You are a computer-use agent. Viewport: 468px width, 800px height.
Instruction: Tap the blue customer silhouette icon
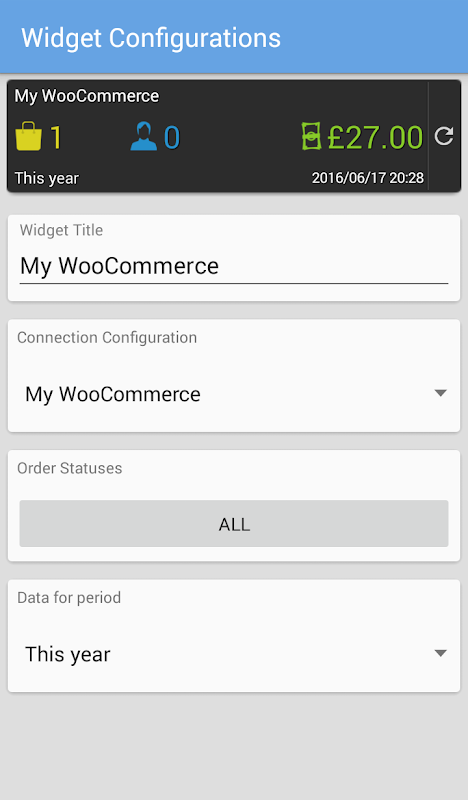point(143,136)
